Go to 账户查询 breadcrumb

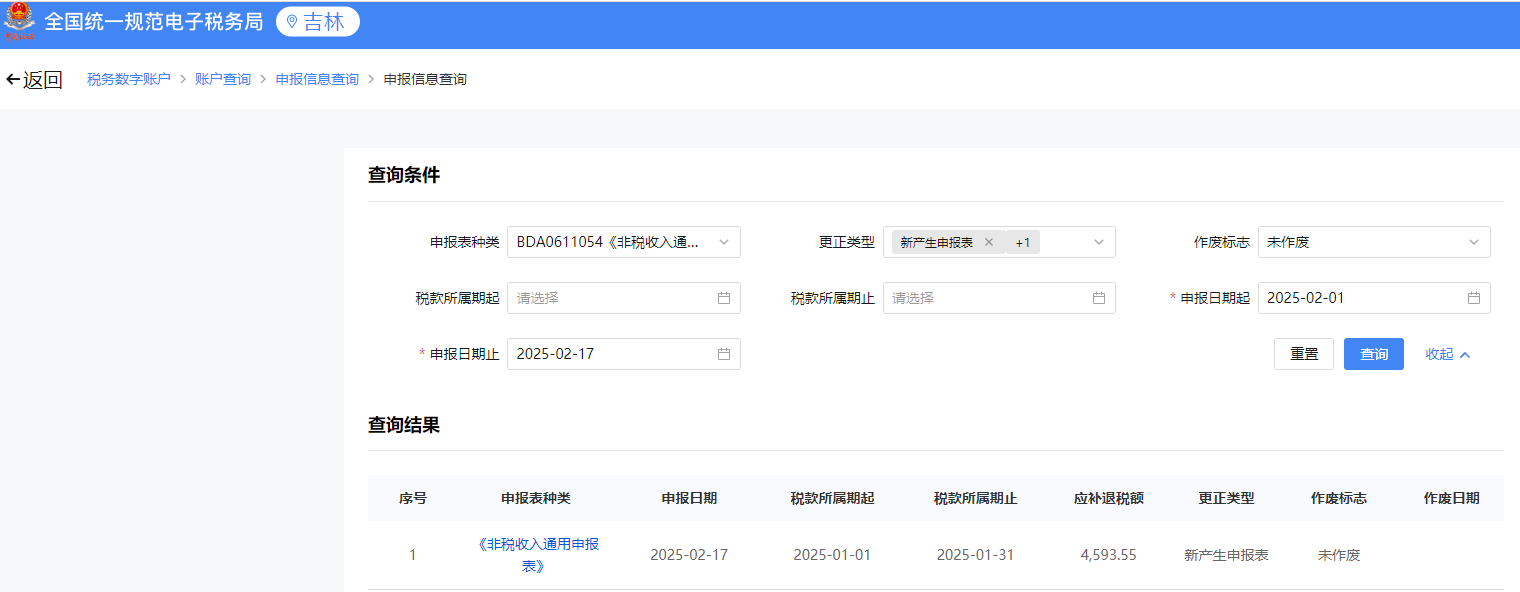tap(223, 79)
